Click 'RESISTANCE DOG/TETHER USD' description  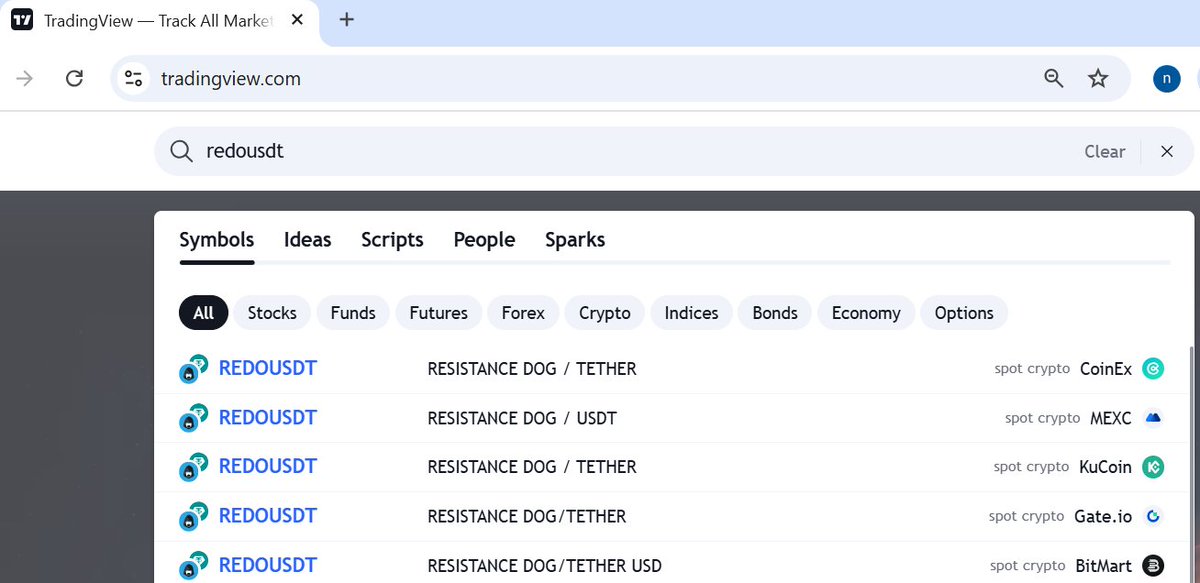544,566
